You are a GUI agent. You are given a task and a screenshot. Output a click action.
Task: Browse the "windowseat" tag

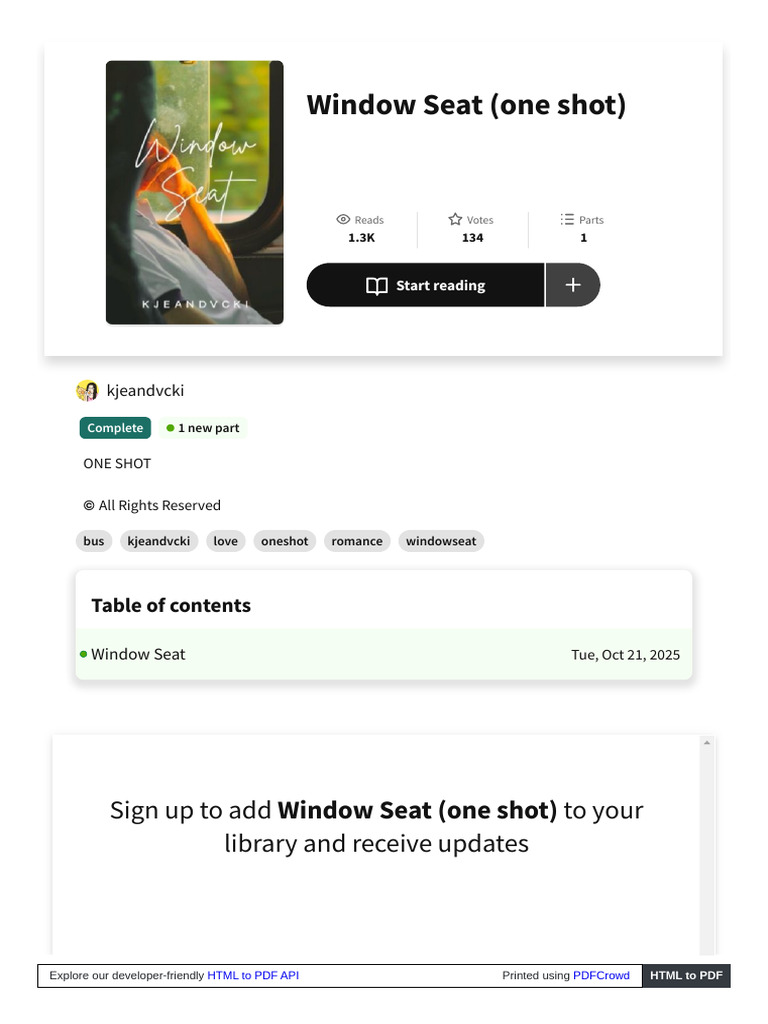[441, 541]
